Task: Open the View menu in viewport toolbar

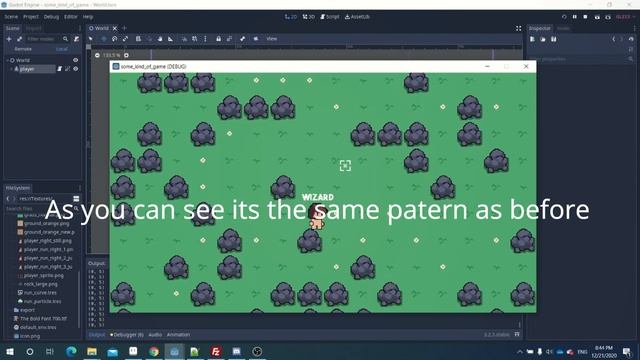Action: pyautogui.click(x=271, y=39)
